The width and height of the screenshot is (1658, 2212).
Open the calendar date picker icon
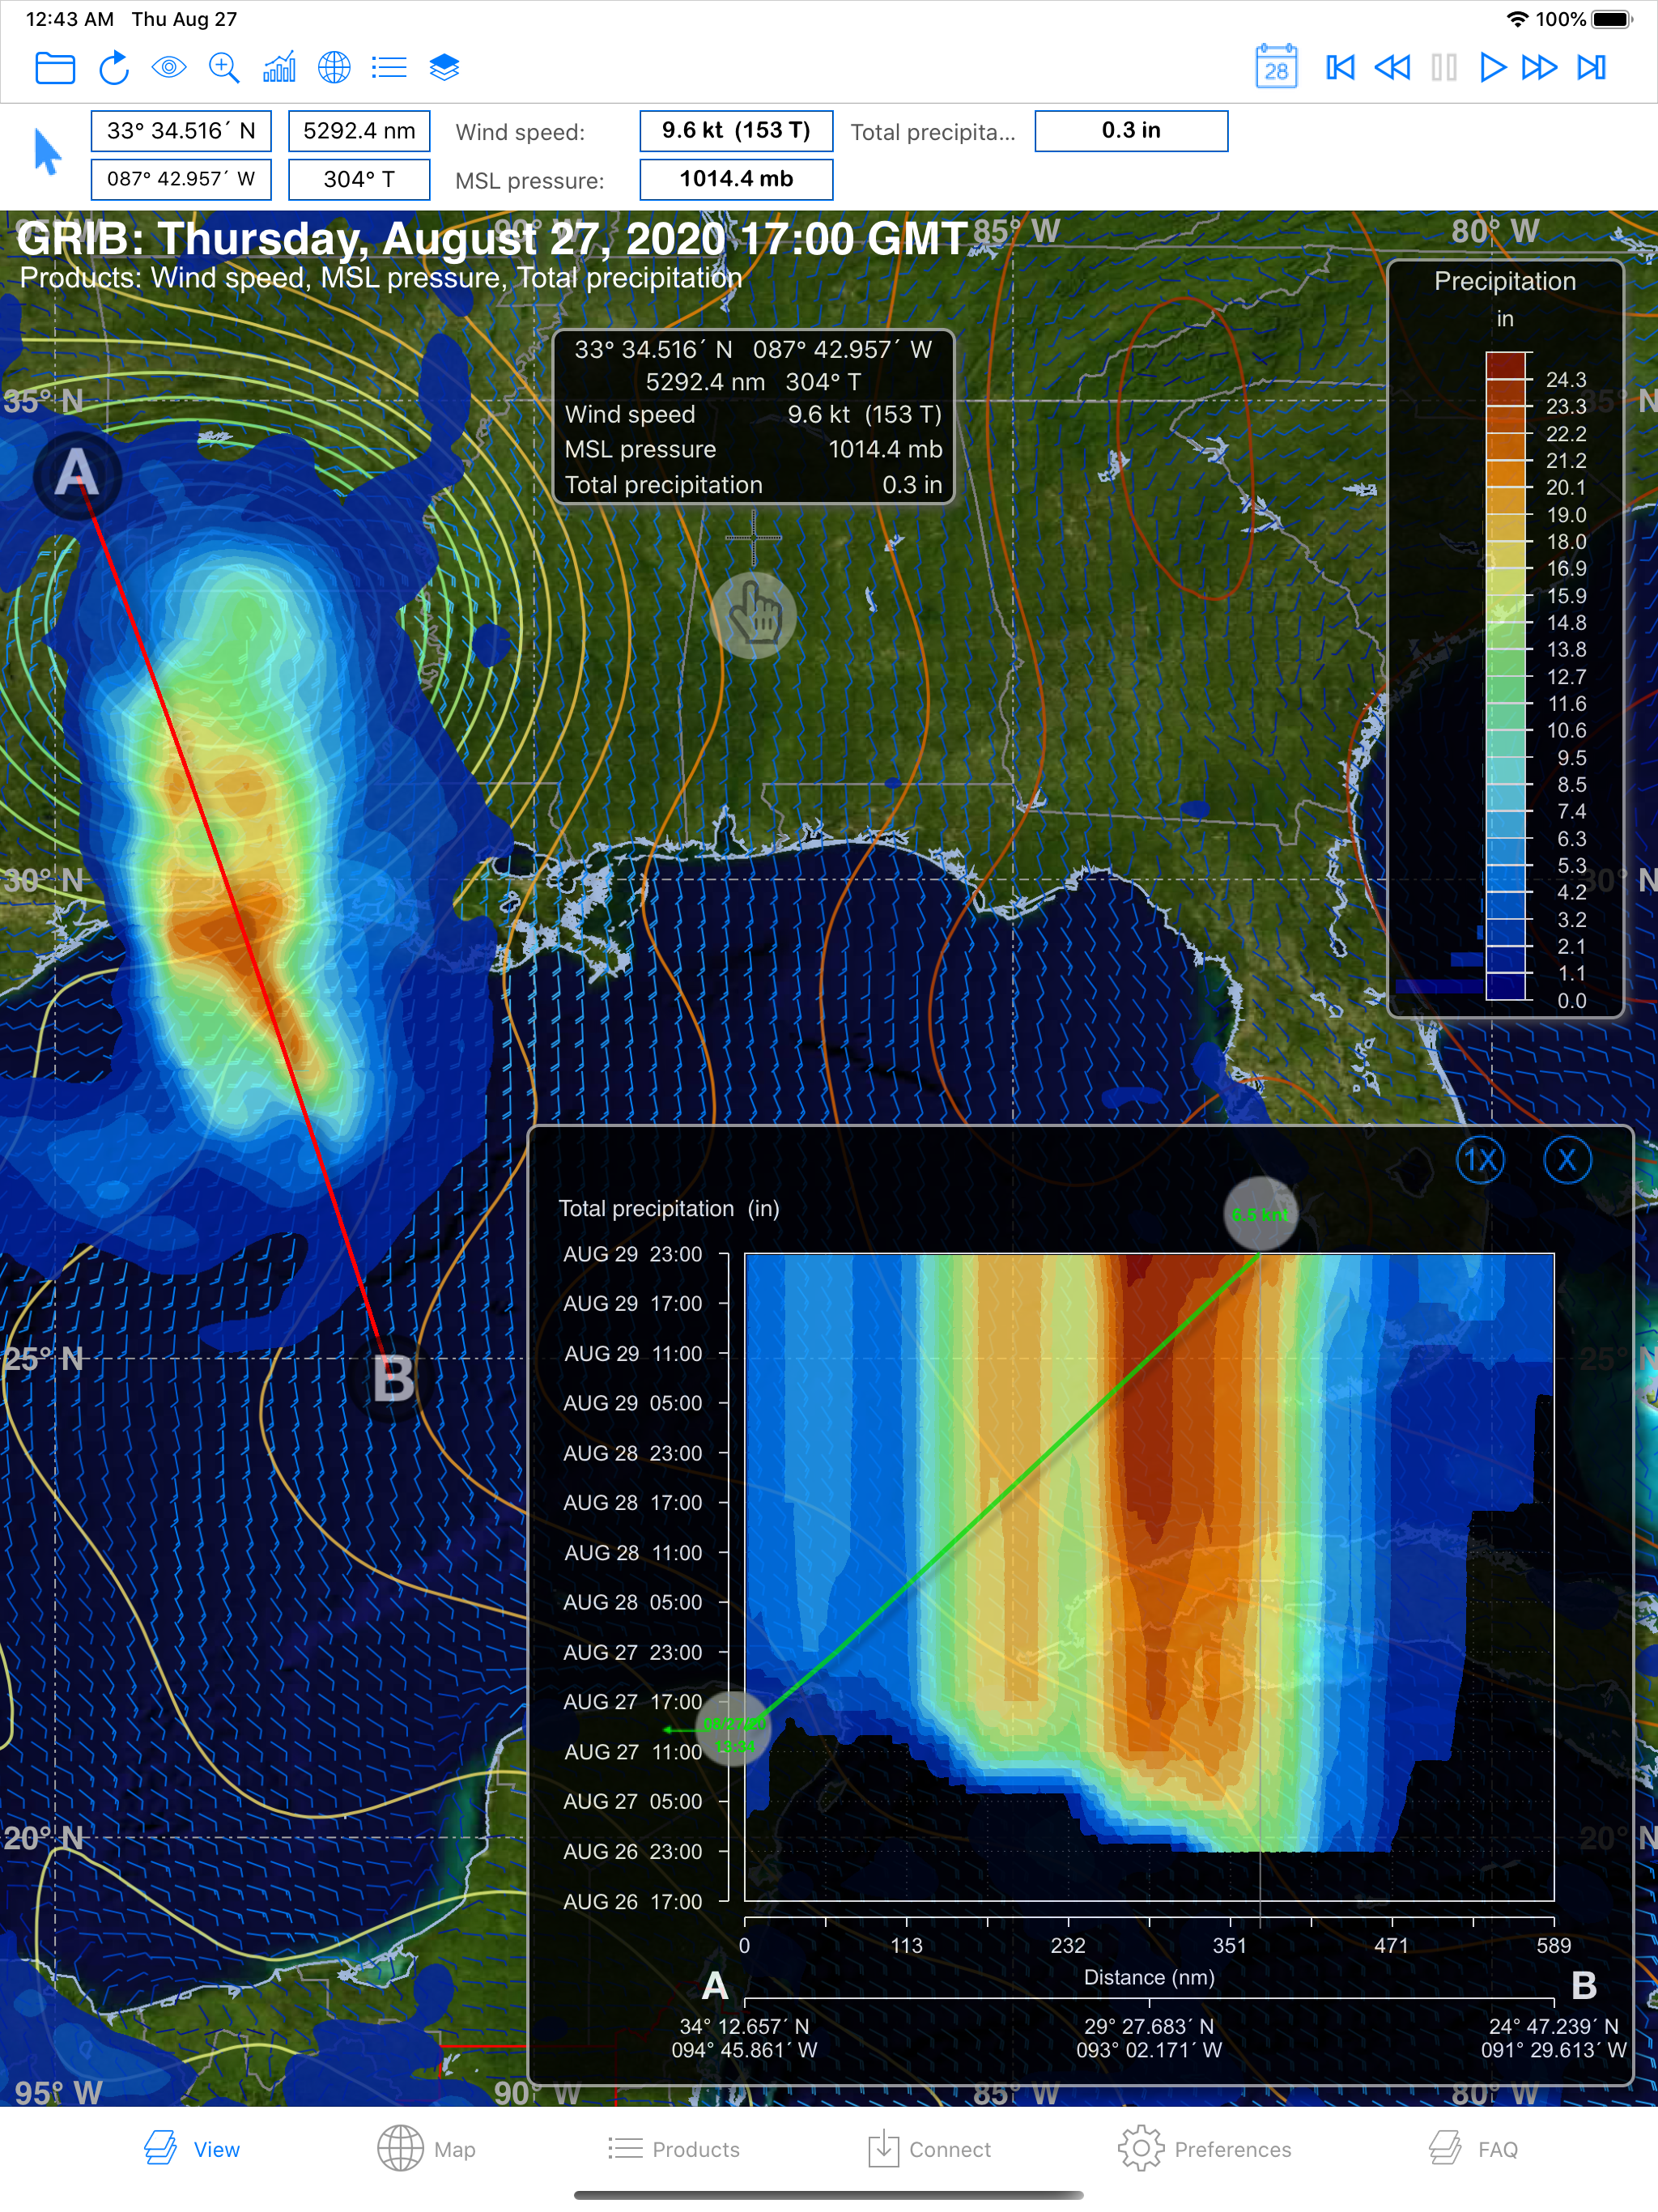[1276, 67]
